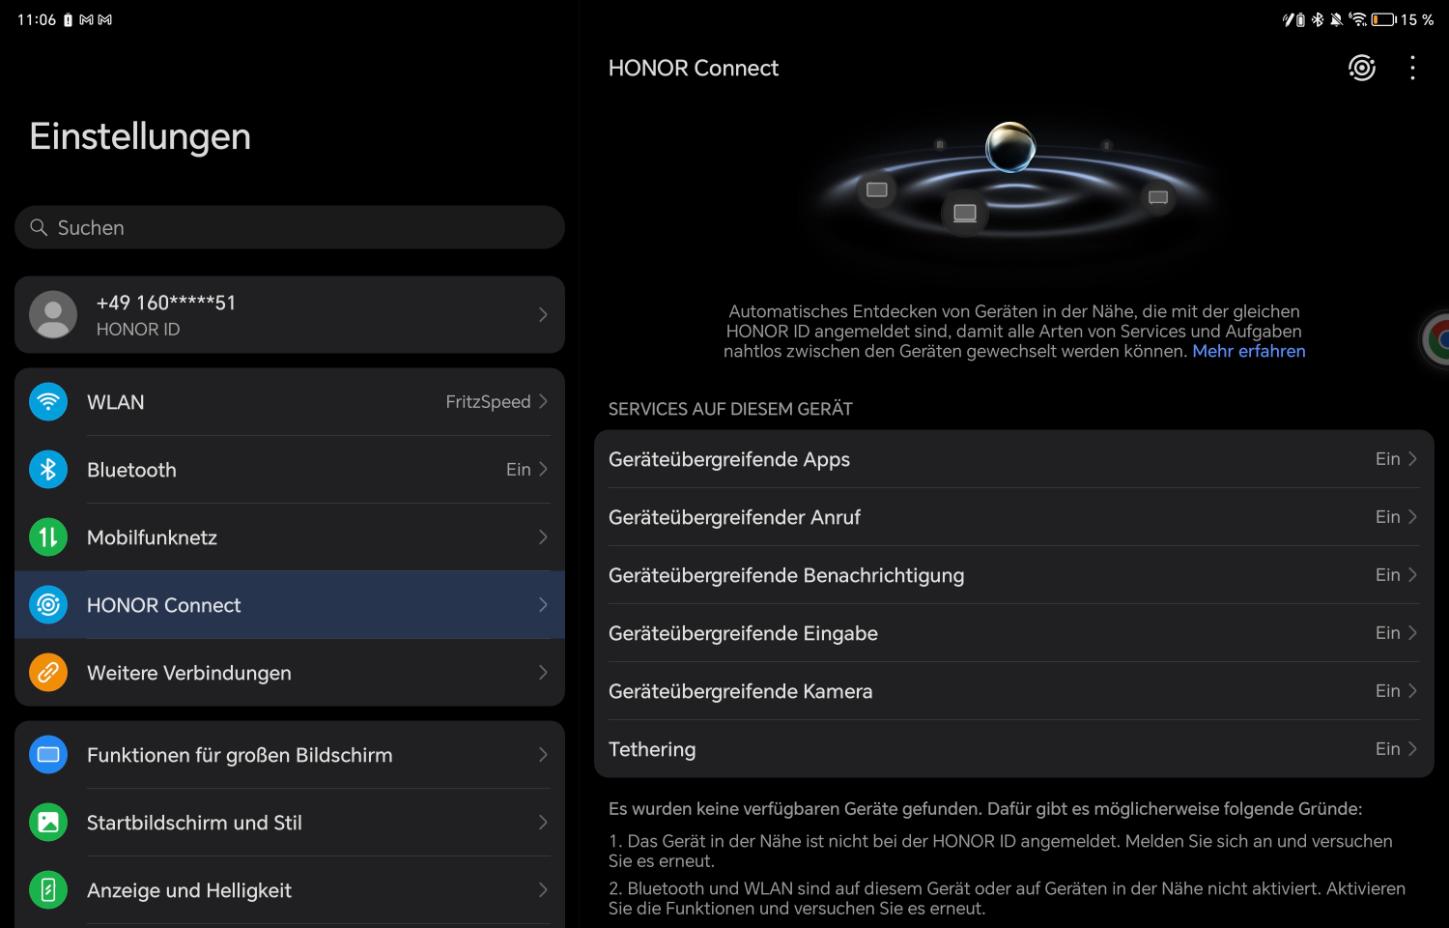Expand the WLAN FritzSpeed chevron
This screenshot has height=928, width=1449.
543,402
